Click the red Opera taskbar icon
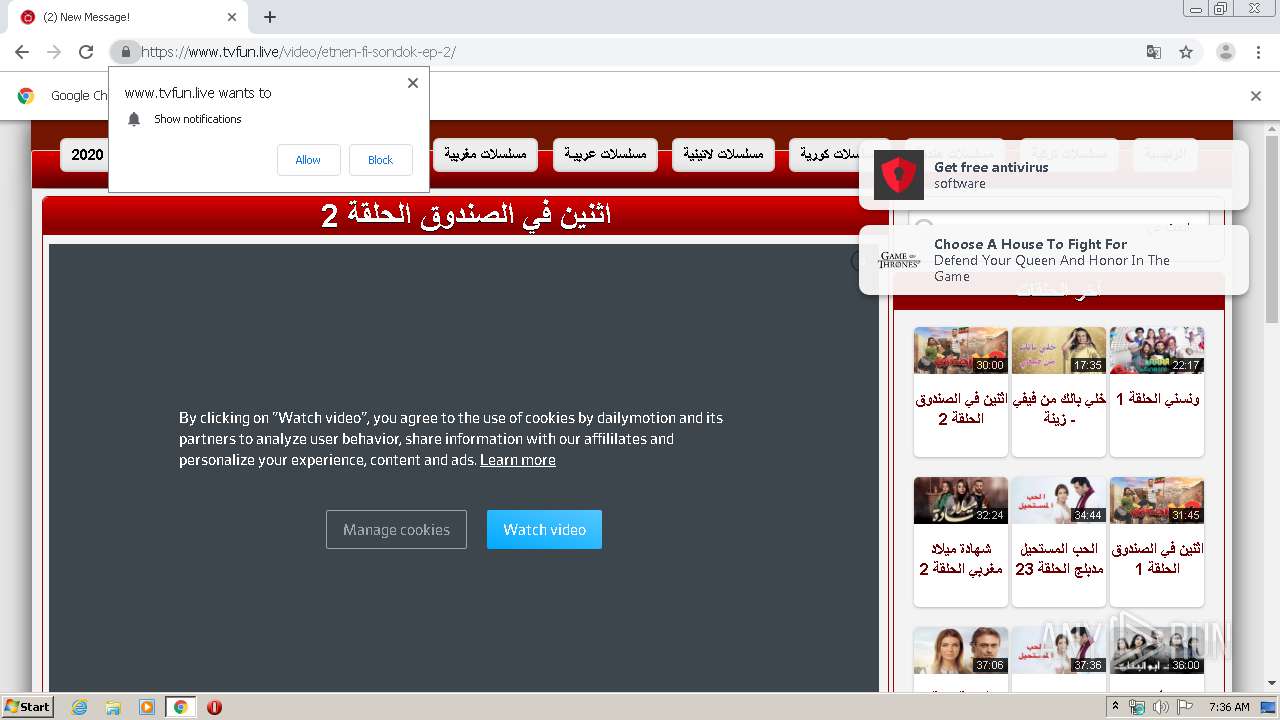The image size is (1280, 720). click(214, 707)
